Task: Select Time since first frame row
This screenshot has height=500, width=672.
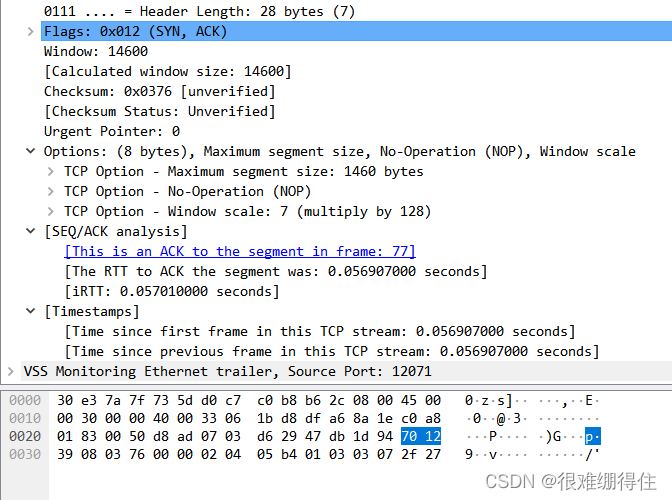Action: [x=319, y=331]
